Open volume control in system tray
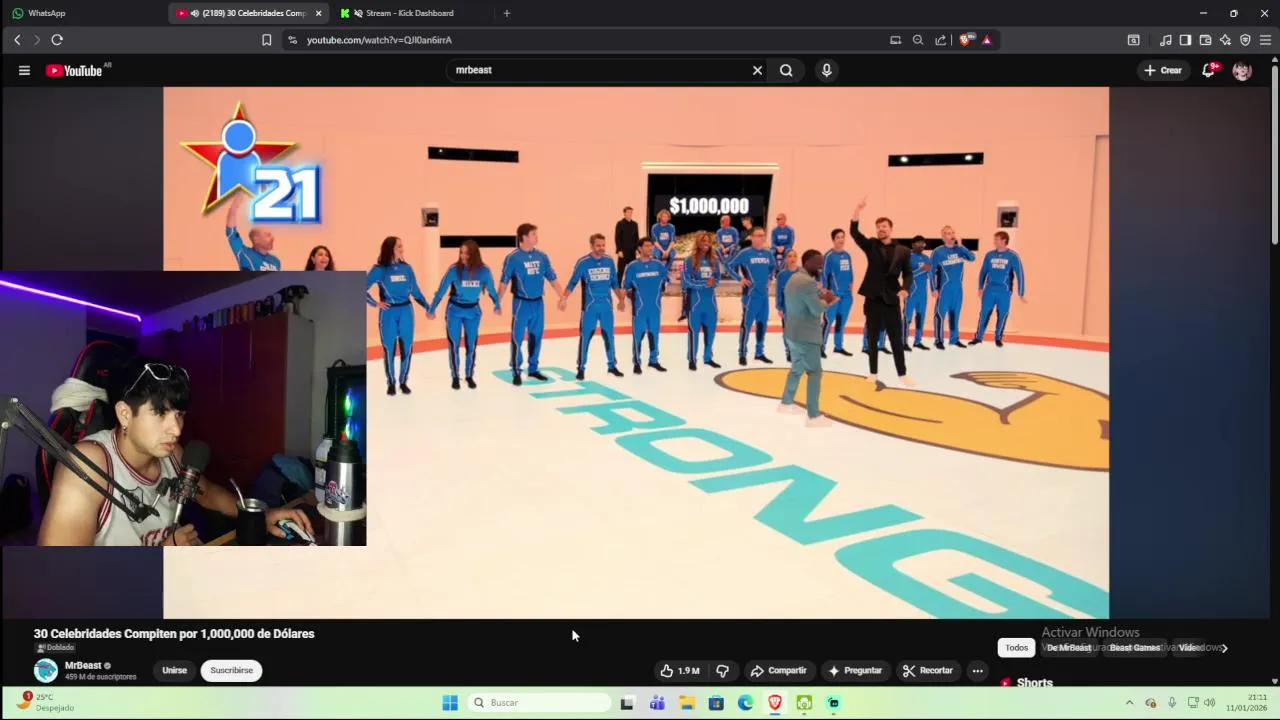1280x720 pixels. coord(1210,703)
